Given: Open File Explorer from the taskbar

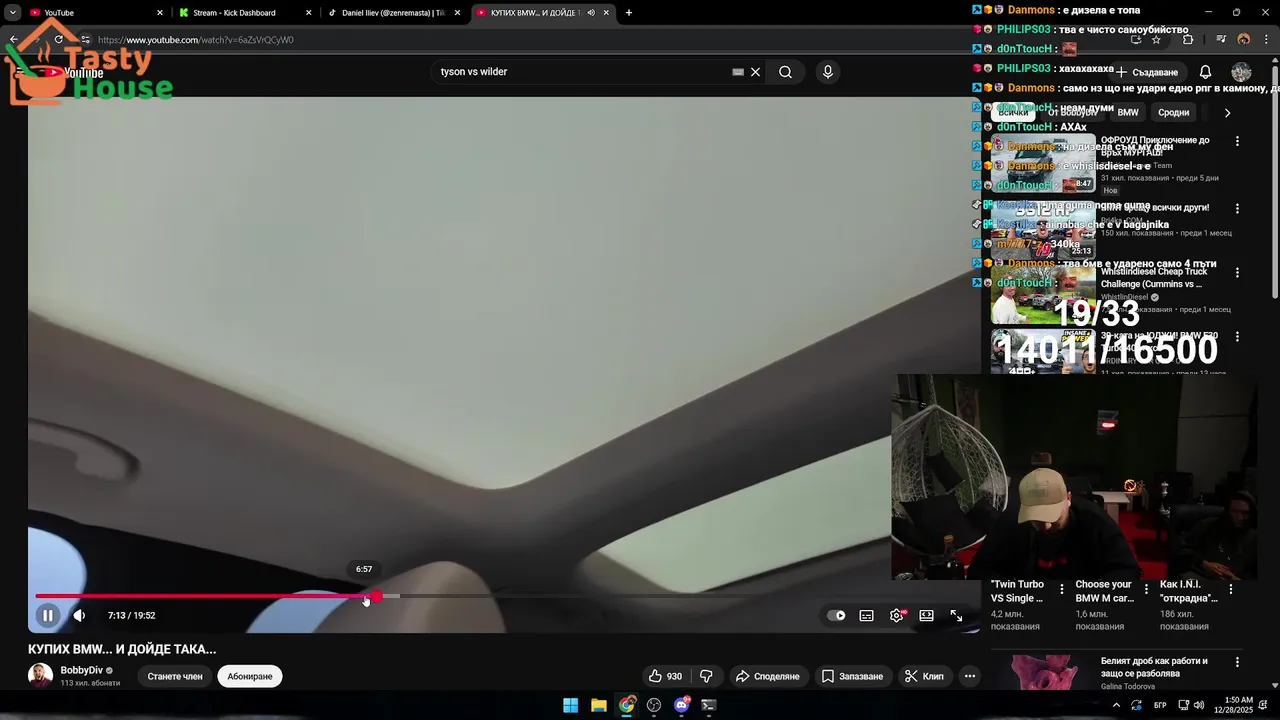Looking at the screenshot, I should pyautogui.click(x=598, y=705).
